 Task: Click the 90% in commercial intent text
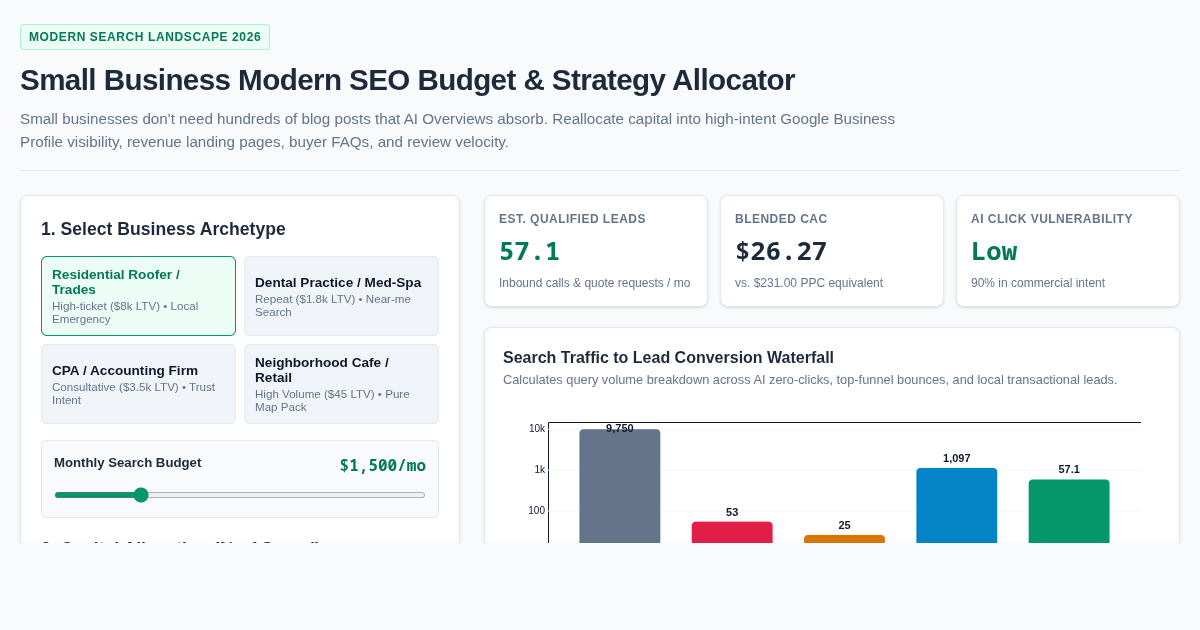tap(1038, 283)
